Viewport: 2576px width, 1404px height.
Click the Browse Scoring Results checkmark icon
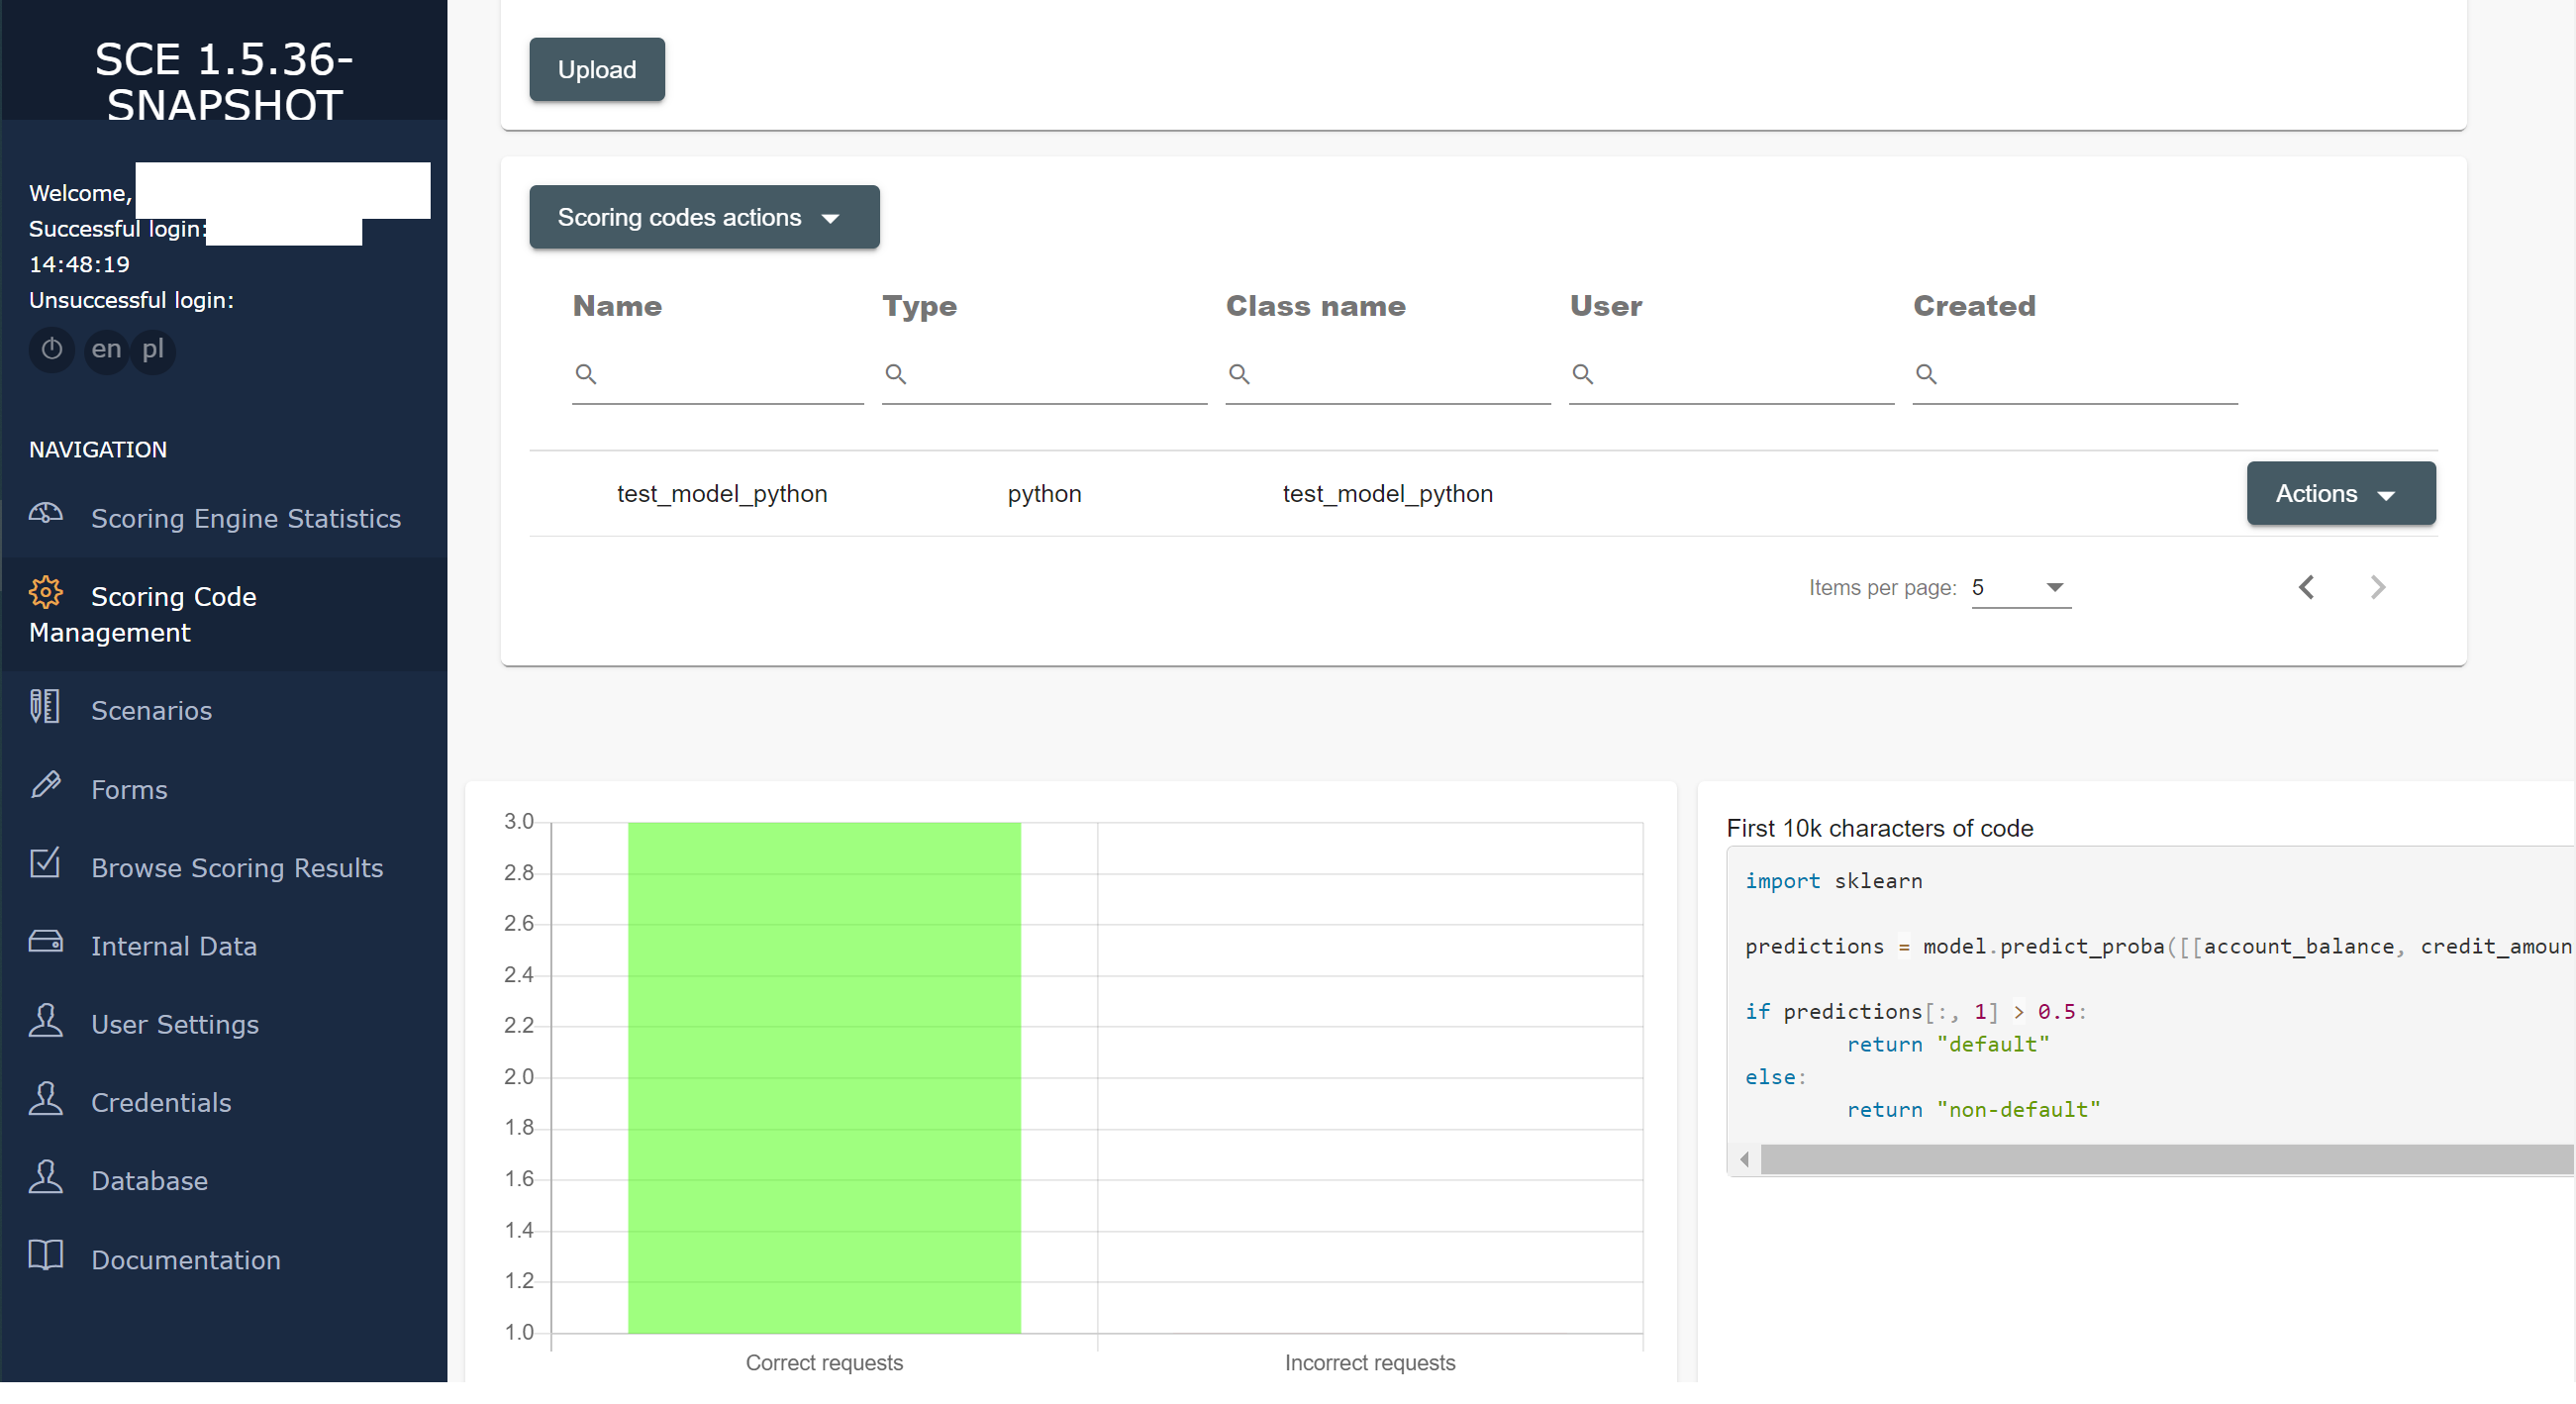(45, 864)
